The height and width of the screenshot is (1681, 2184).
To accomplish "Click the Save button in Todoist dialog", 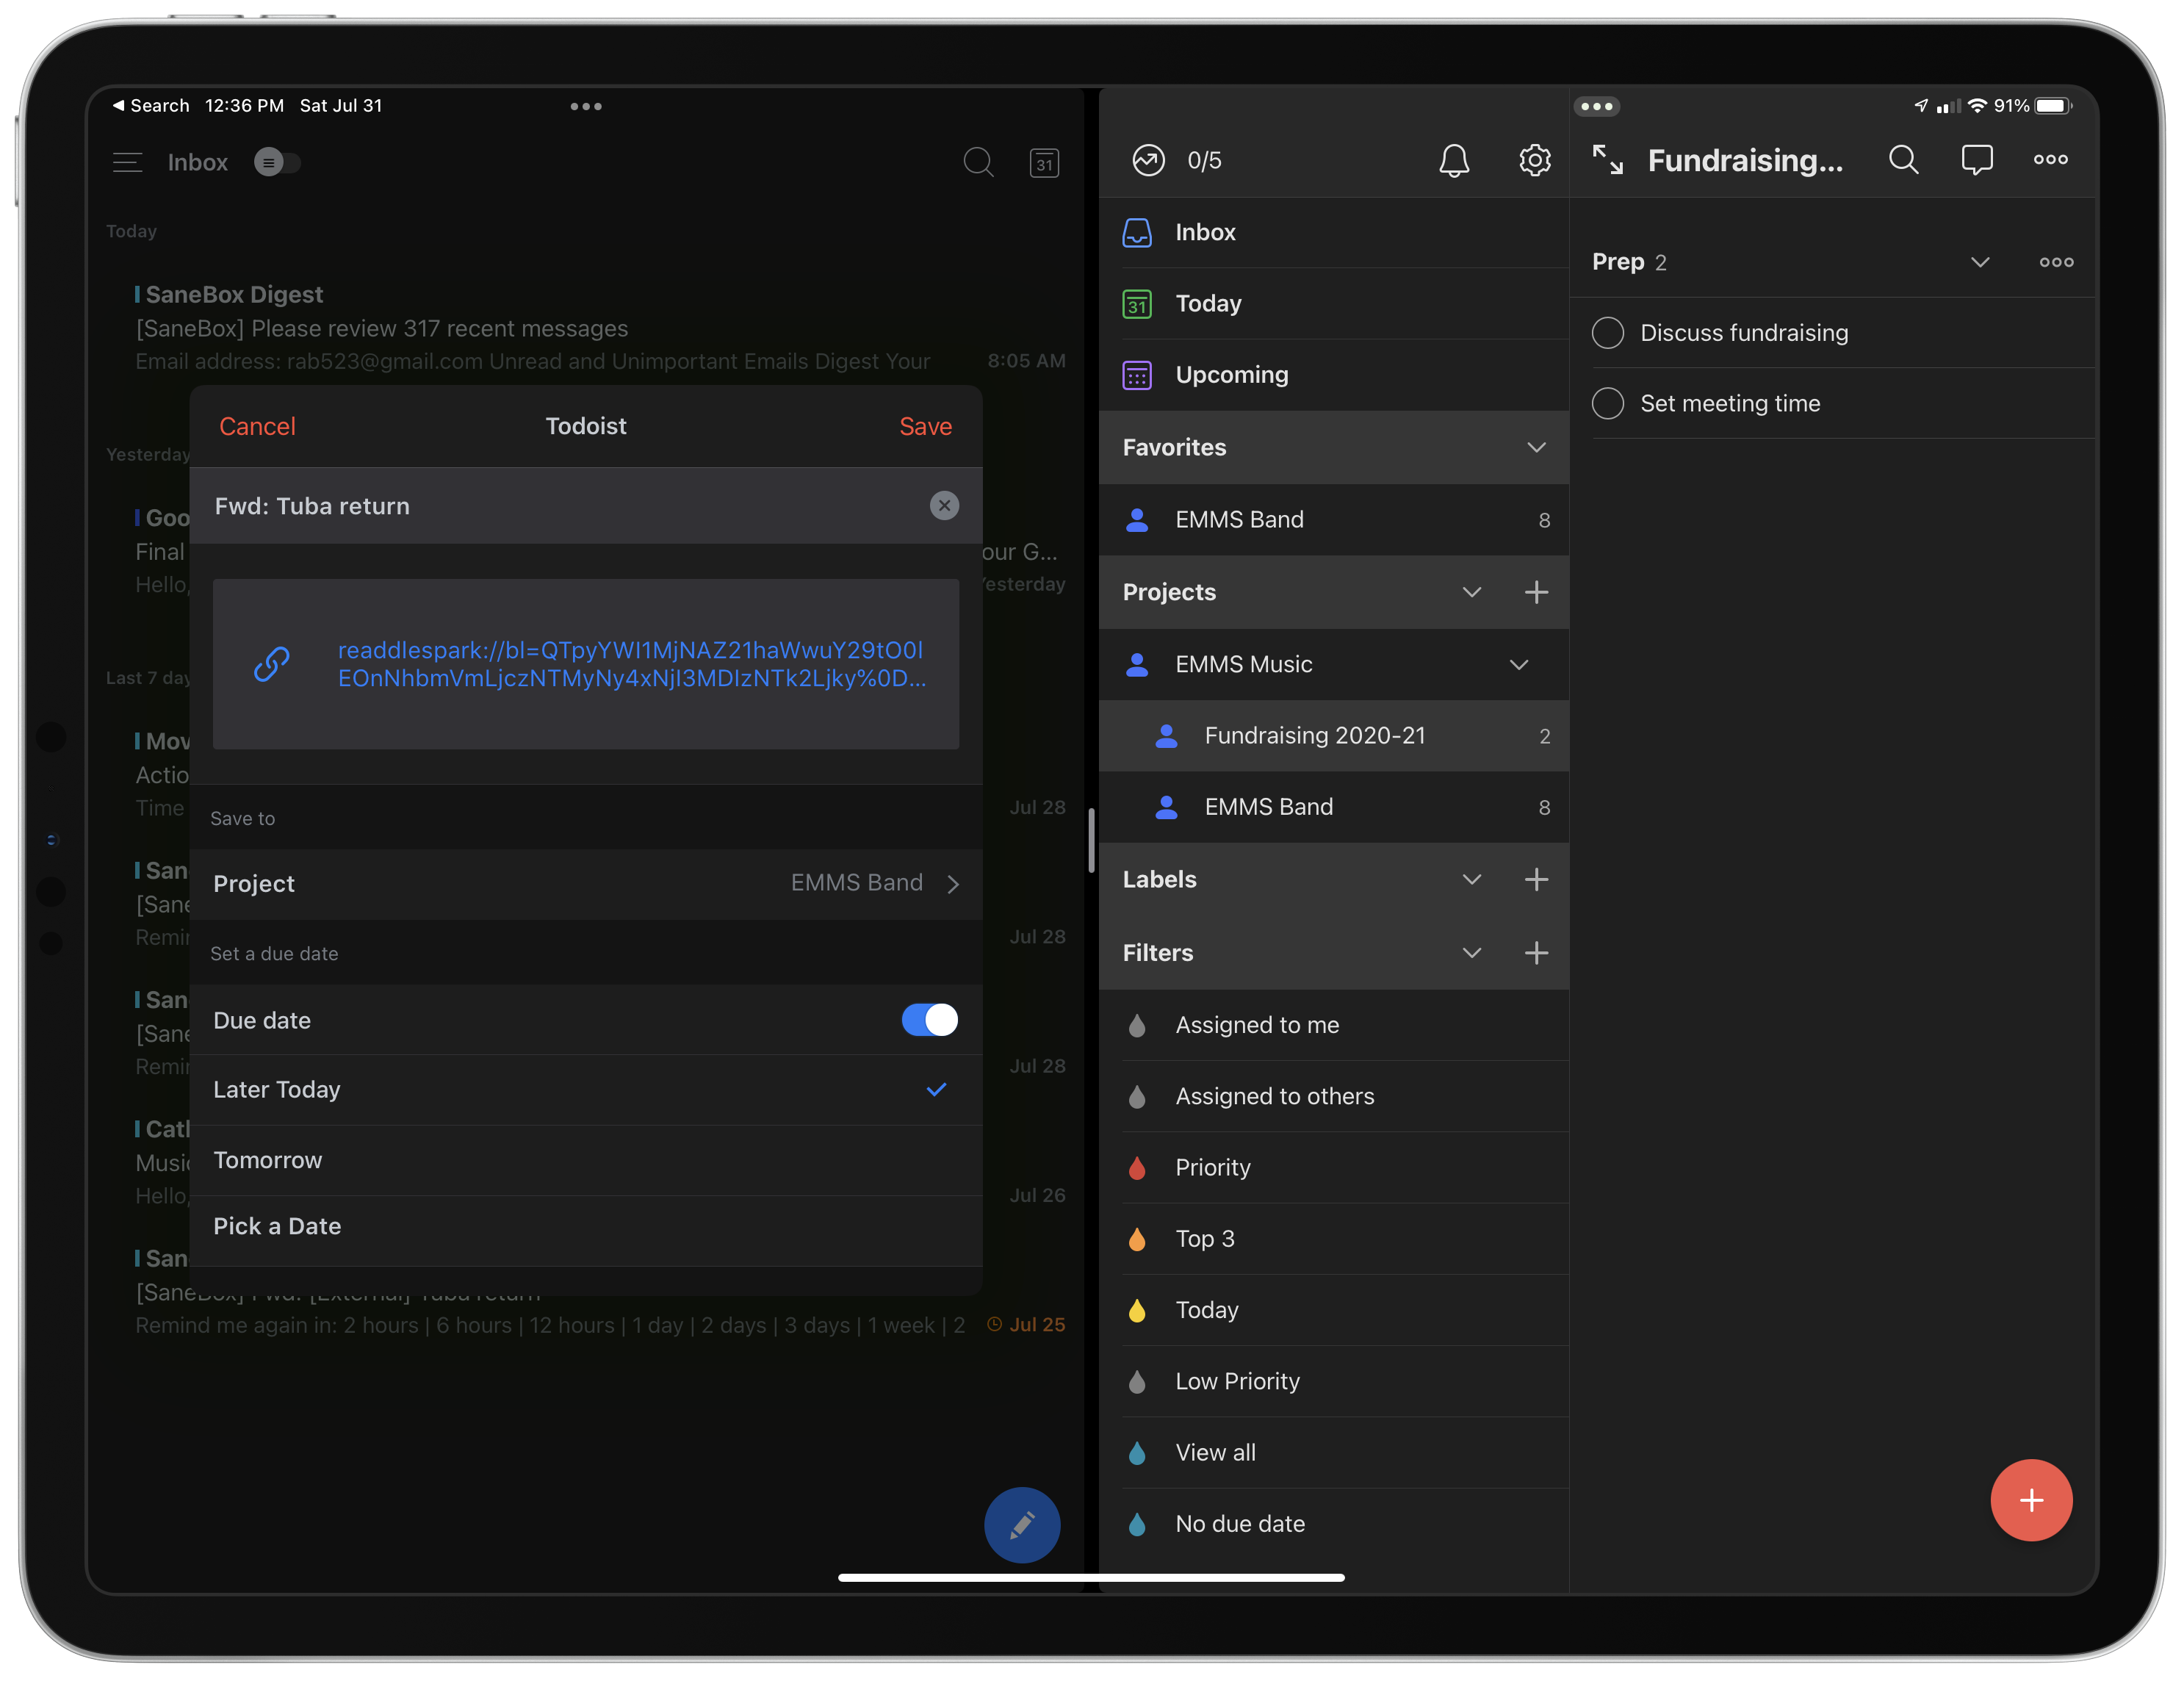I will [925, 425].
